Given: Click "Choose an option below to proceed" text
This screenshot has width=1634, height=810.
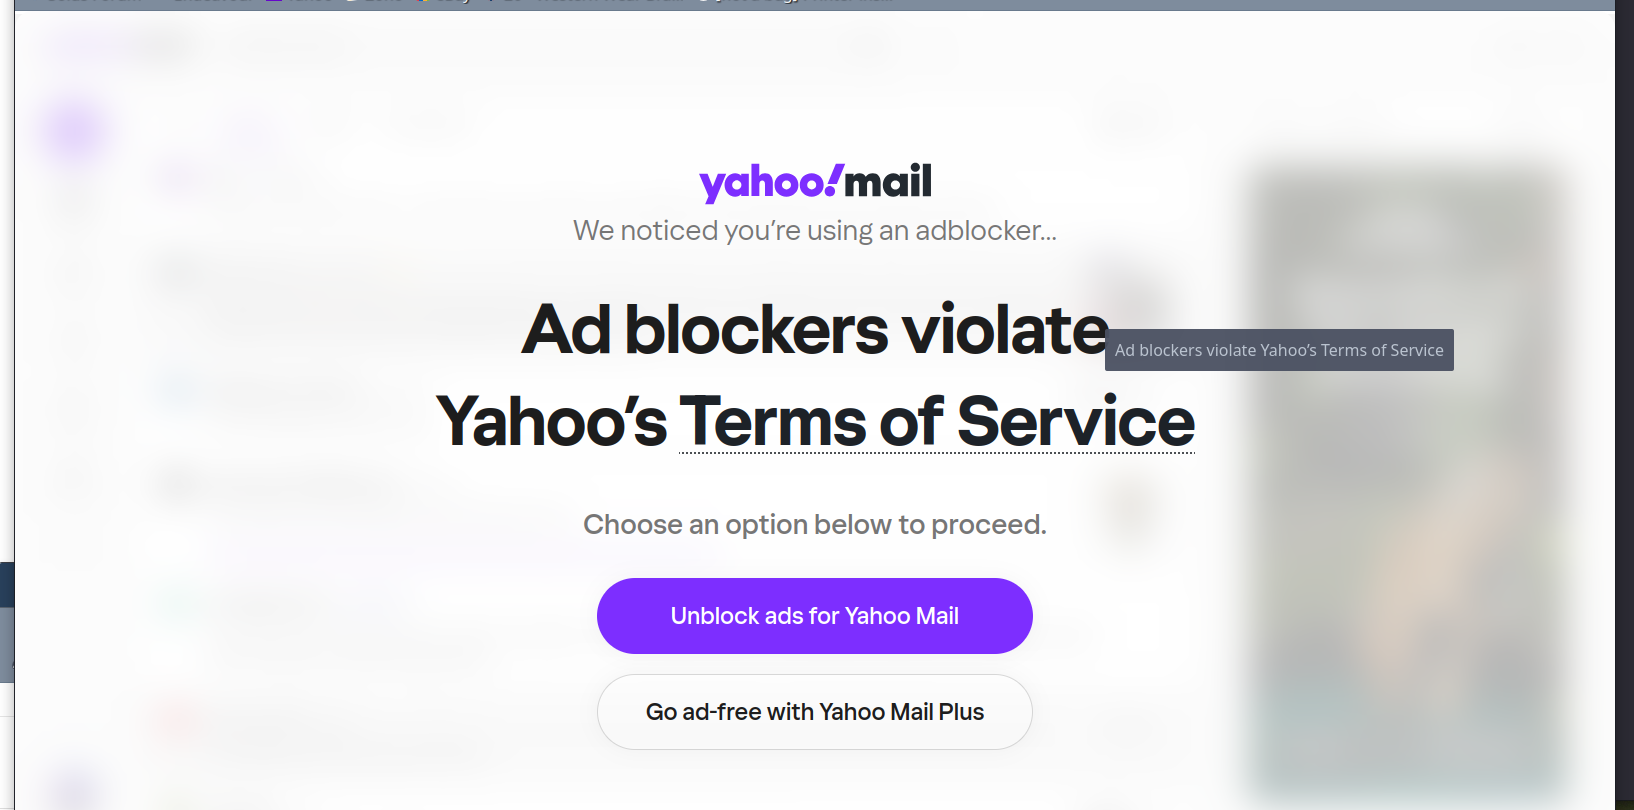Looking at the screenshot, I should click(x=814, y=525).
